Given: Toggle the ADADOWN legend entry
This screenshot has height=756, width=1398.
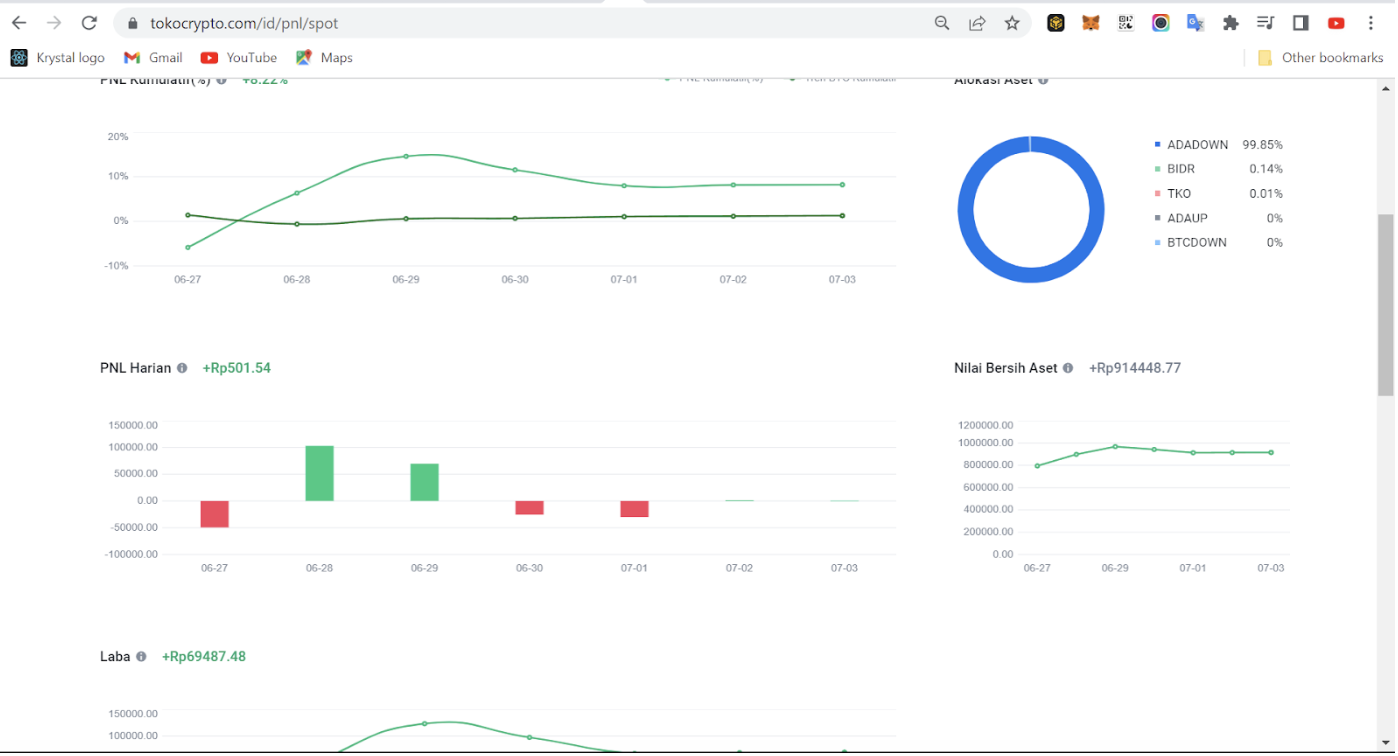Looking at the screenshot, I should click(1191, 145).
